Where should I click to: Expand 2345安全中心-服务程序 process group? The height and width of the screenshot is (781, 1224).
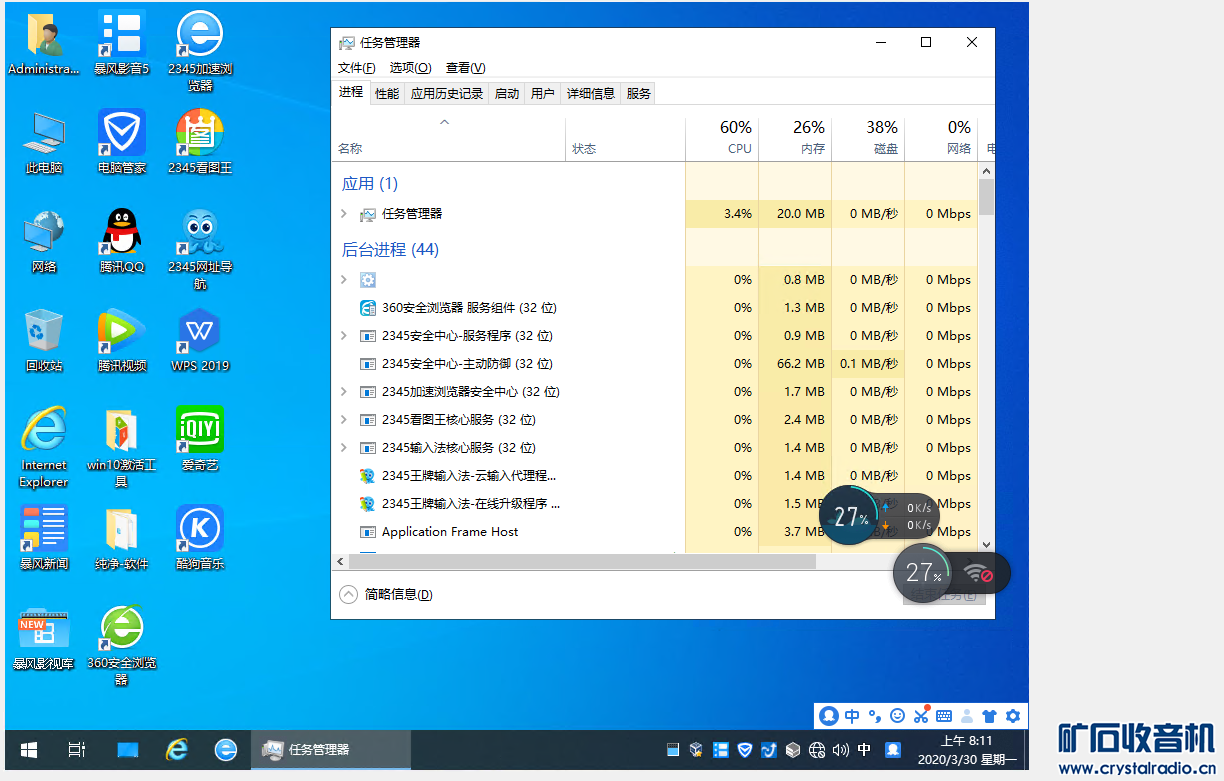tap(344, 336)
